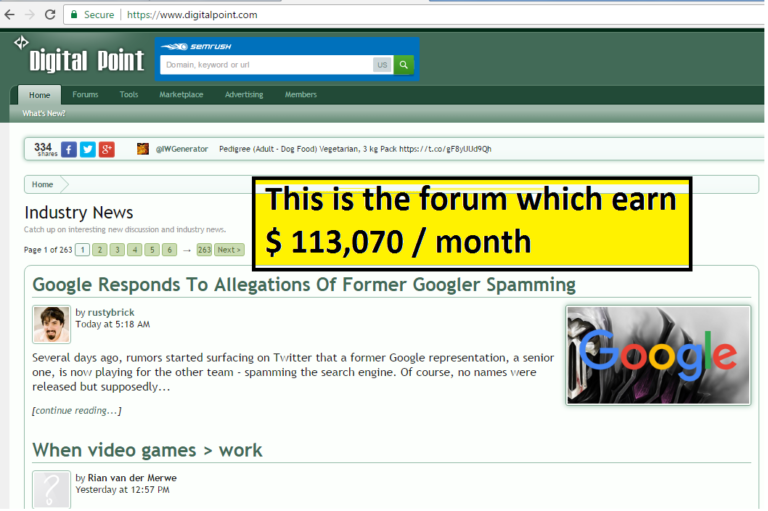The image size is (768, 511).
Task: Open the t.co link in the tweet
Action: point(445,149)
